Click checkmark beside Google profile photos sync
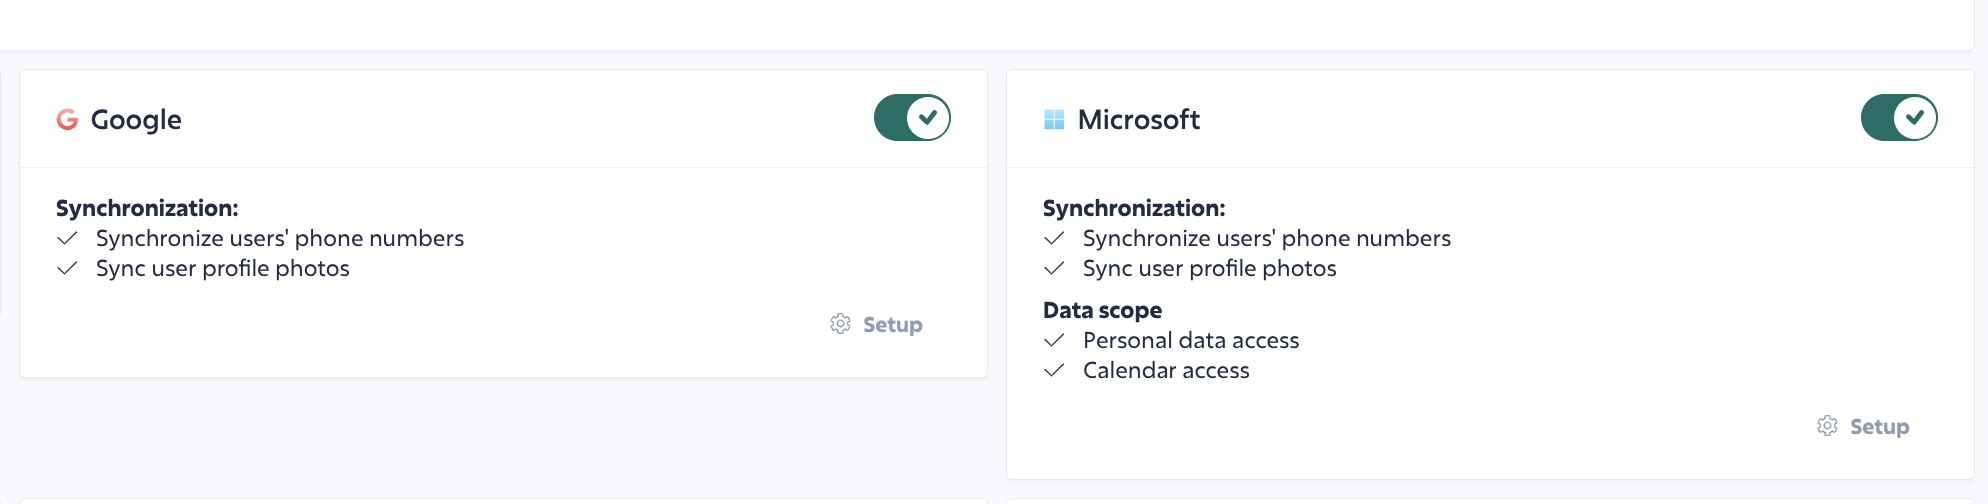Viewport: 1988px width, 504px height. [67, 268]
